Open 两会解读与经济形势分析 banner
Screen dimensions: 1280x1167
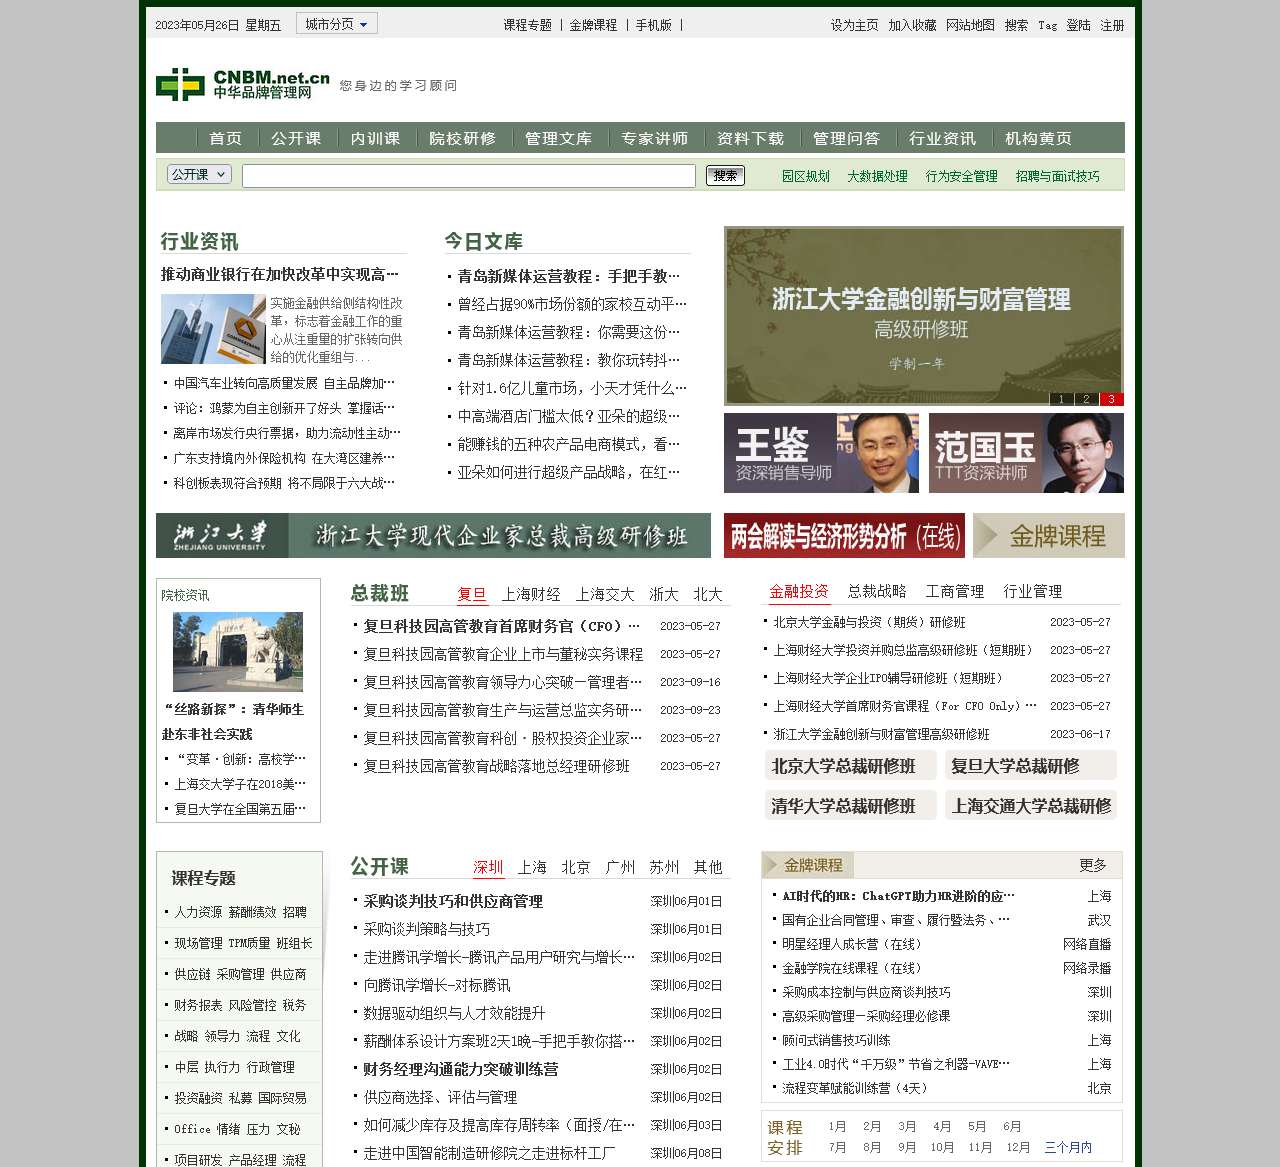pyautogui.click(x=844, y=535)
